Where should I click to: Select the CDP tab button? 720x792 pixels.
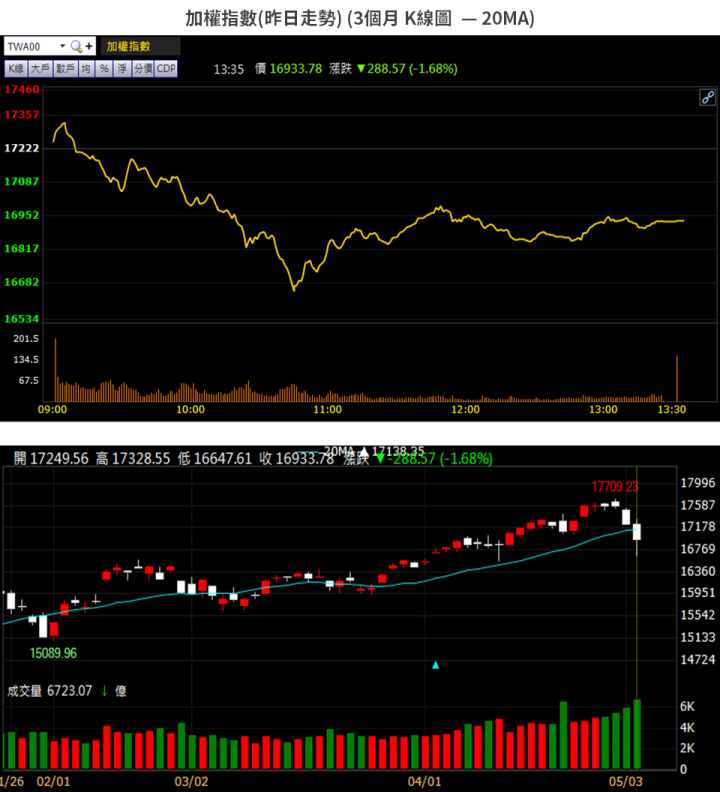click(x=166, y=69)
